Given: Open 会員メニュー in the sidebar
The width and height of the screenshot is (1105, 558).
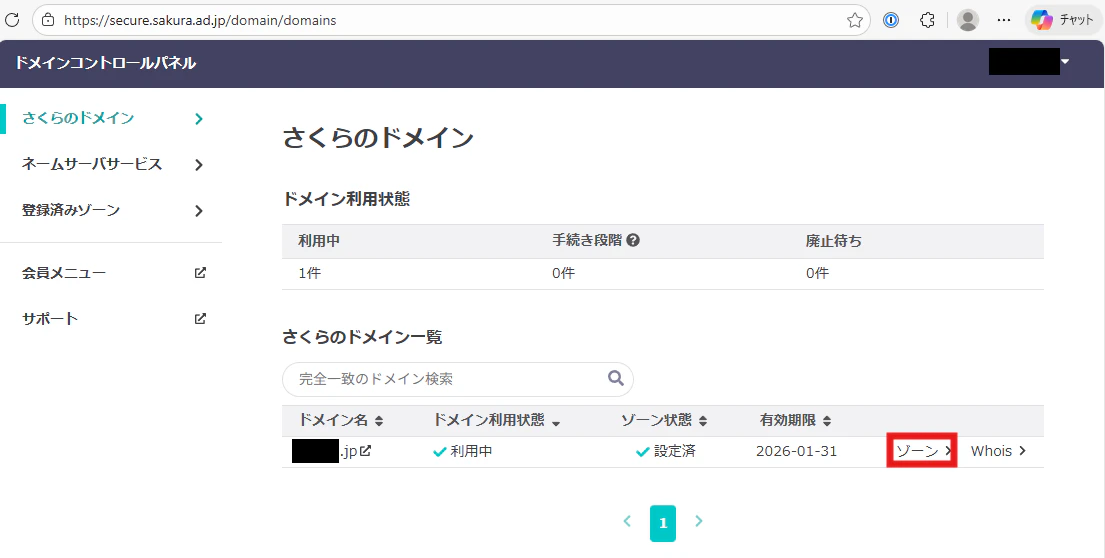Looking at the screenshot, I should [x=64, y=273].
